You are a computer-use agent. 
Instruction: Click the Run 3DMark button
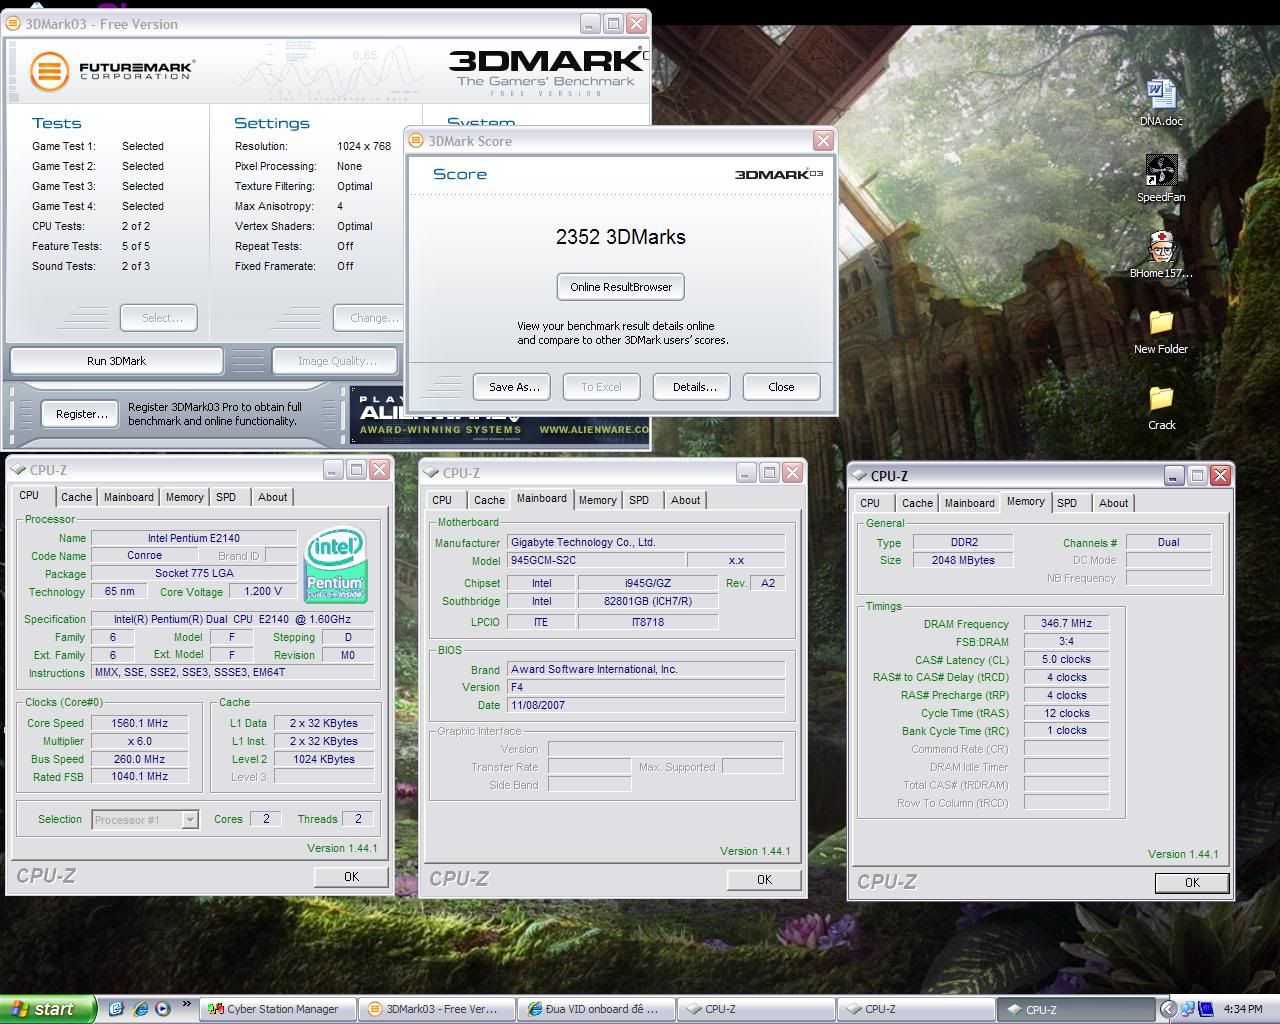[x=116, y=361]
